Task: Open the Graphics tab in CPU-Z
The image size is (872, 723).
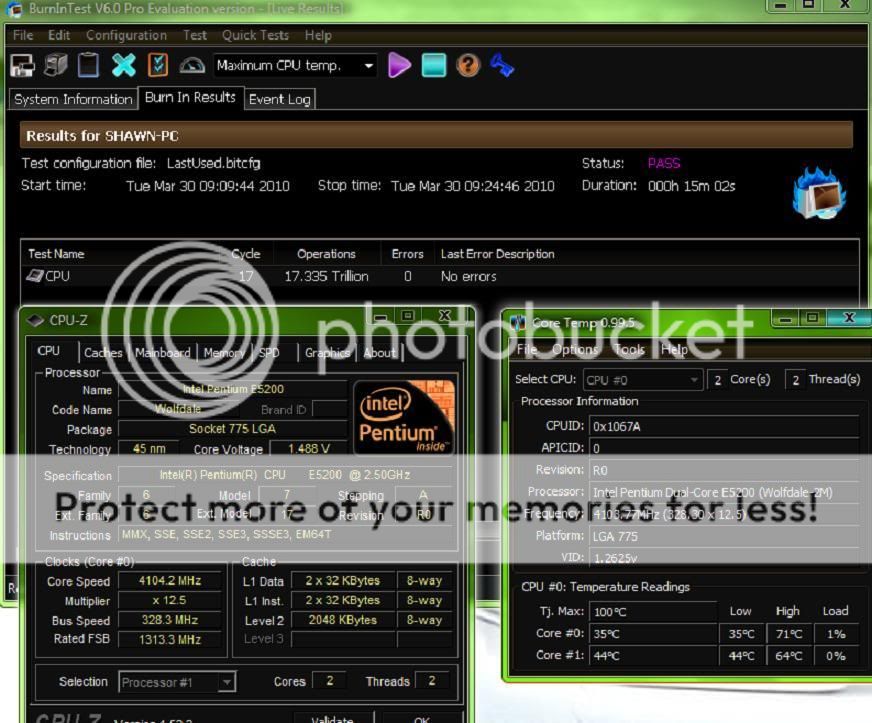Action: click(x=328, y=353)
